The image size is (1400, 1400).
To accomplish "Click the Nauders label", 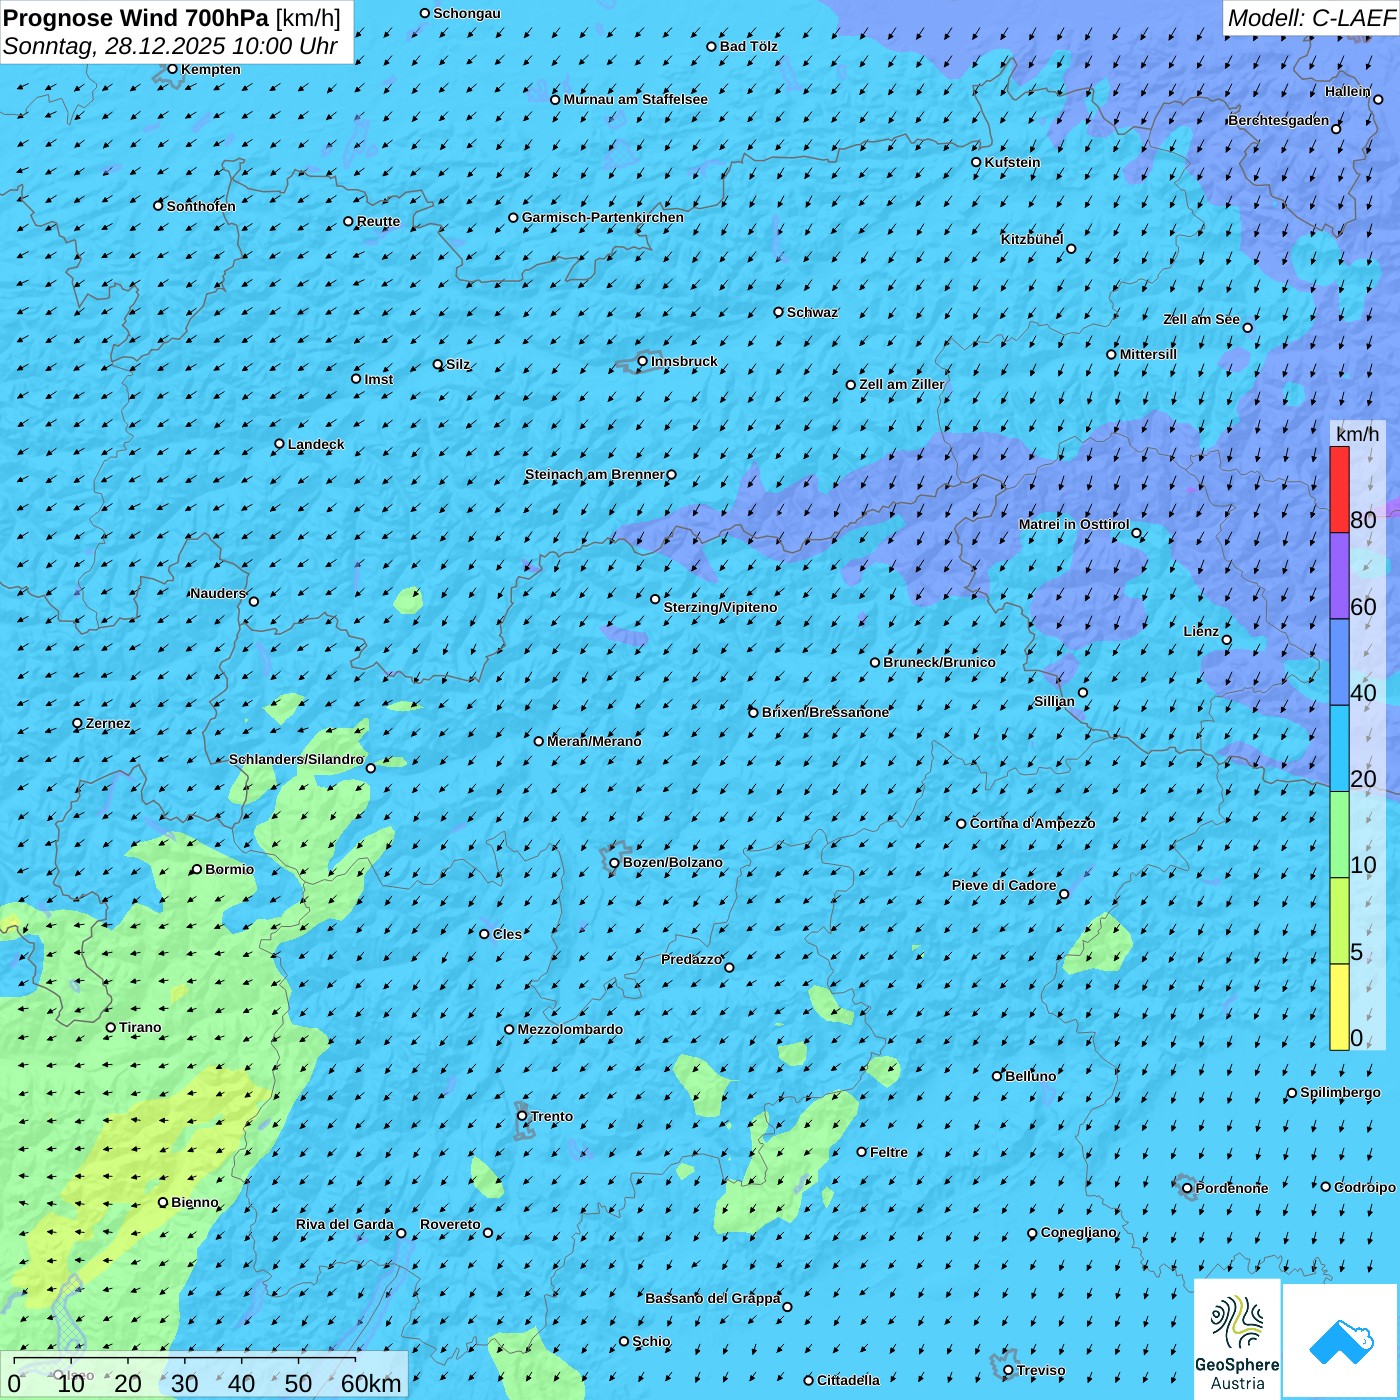I will click(218, 593).
